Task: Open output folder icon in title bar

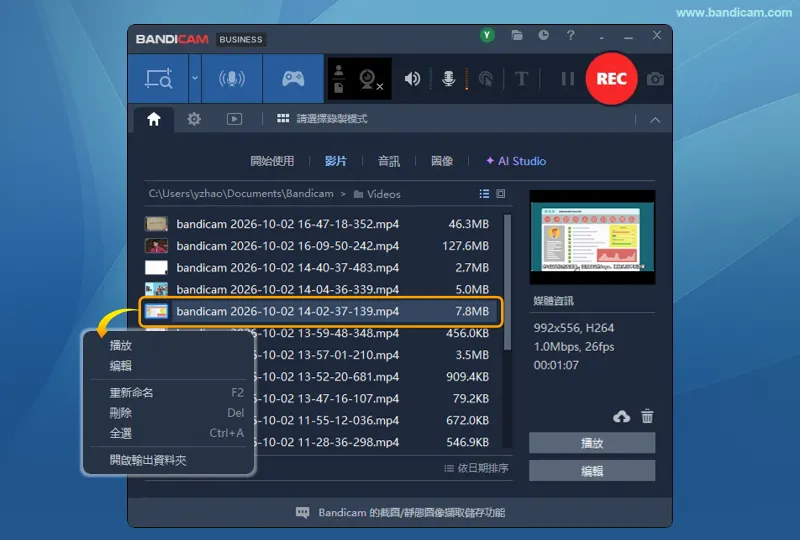Action: (517, 35)
